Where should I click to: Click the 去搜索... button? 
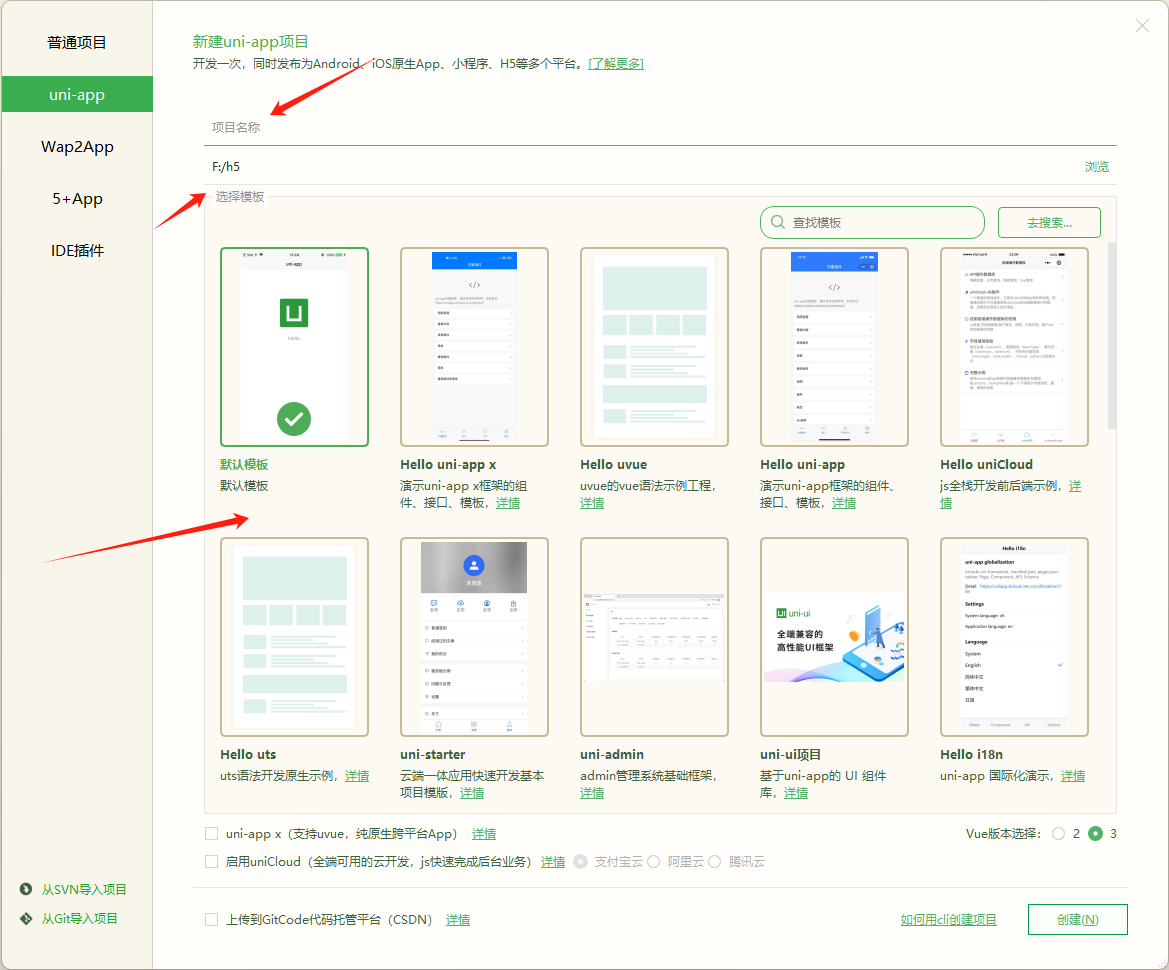pos(1049,222)
